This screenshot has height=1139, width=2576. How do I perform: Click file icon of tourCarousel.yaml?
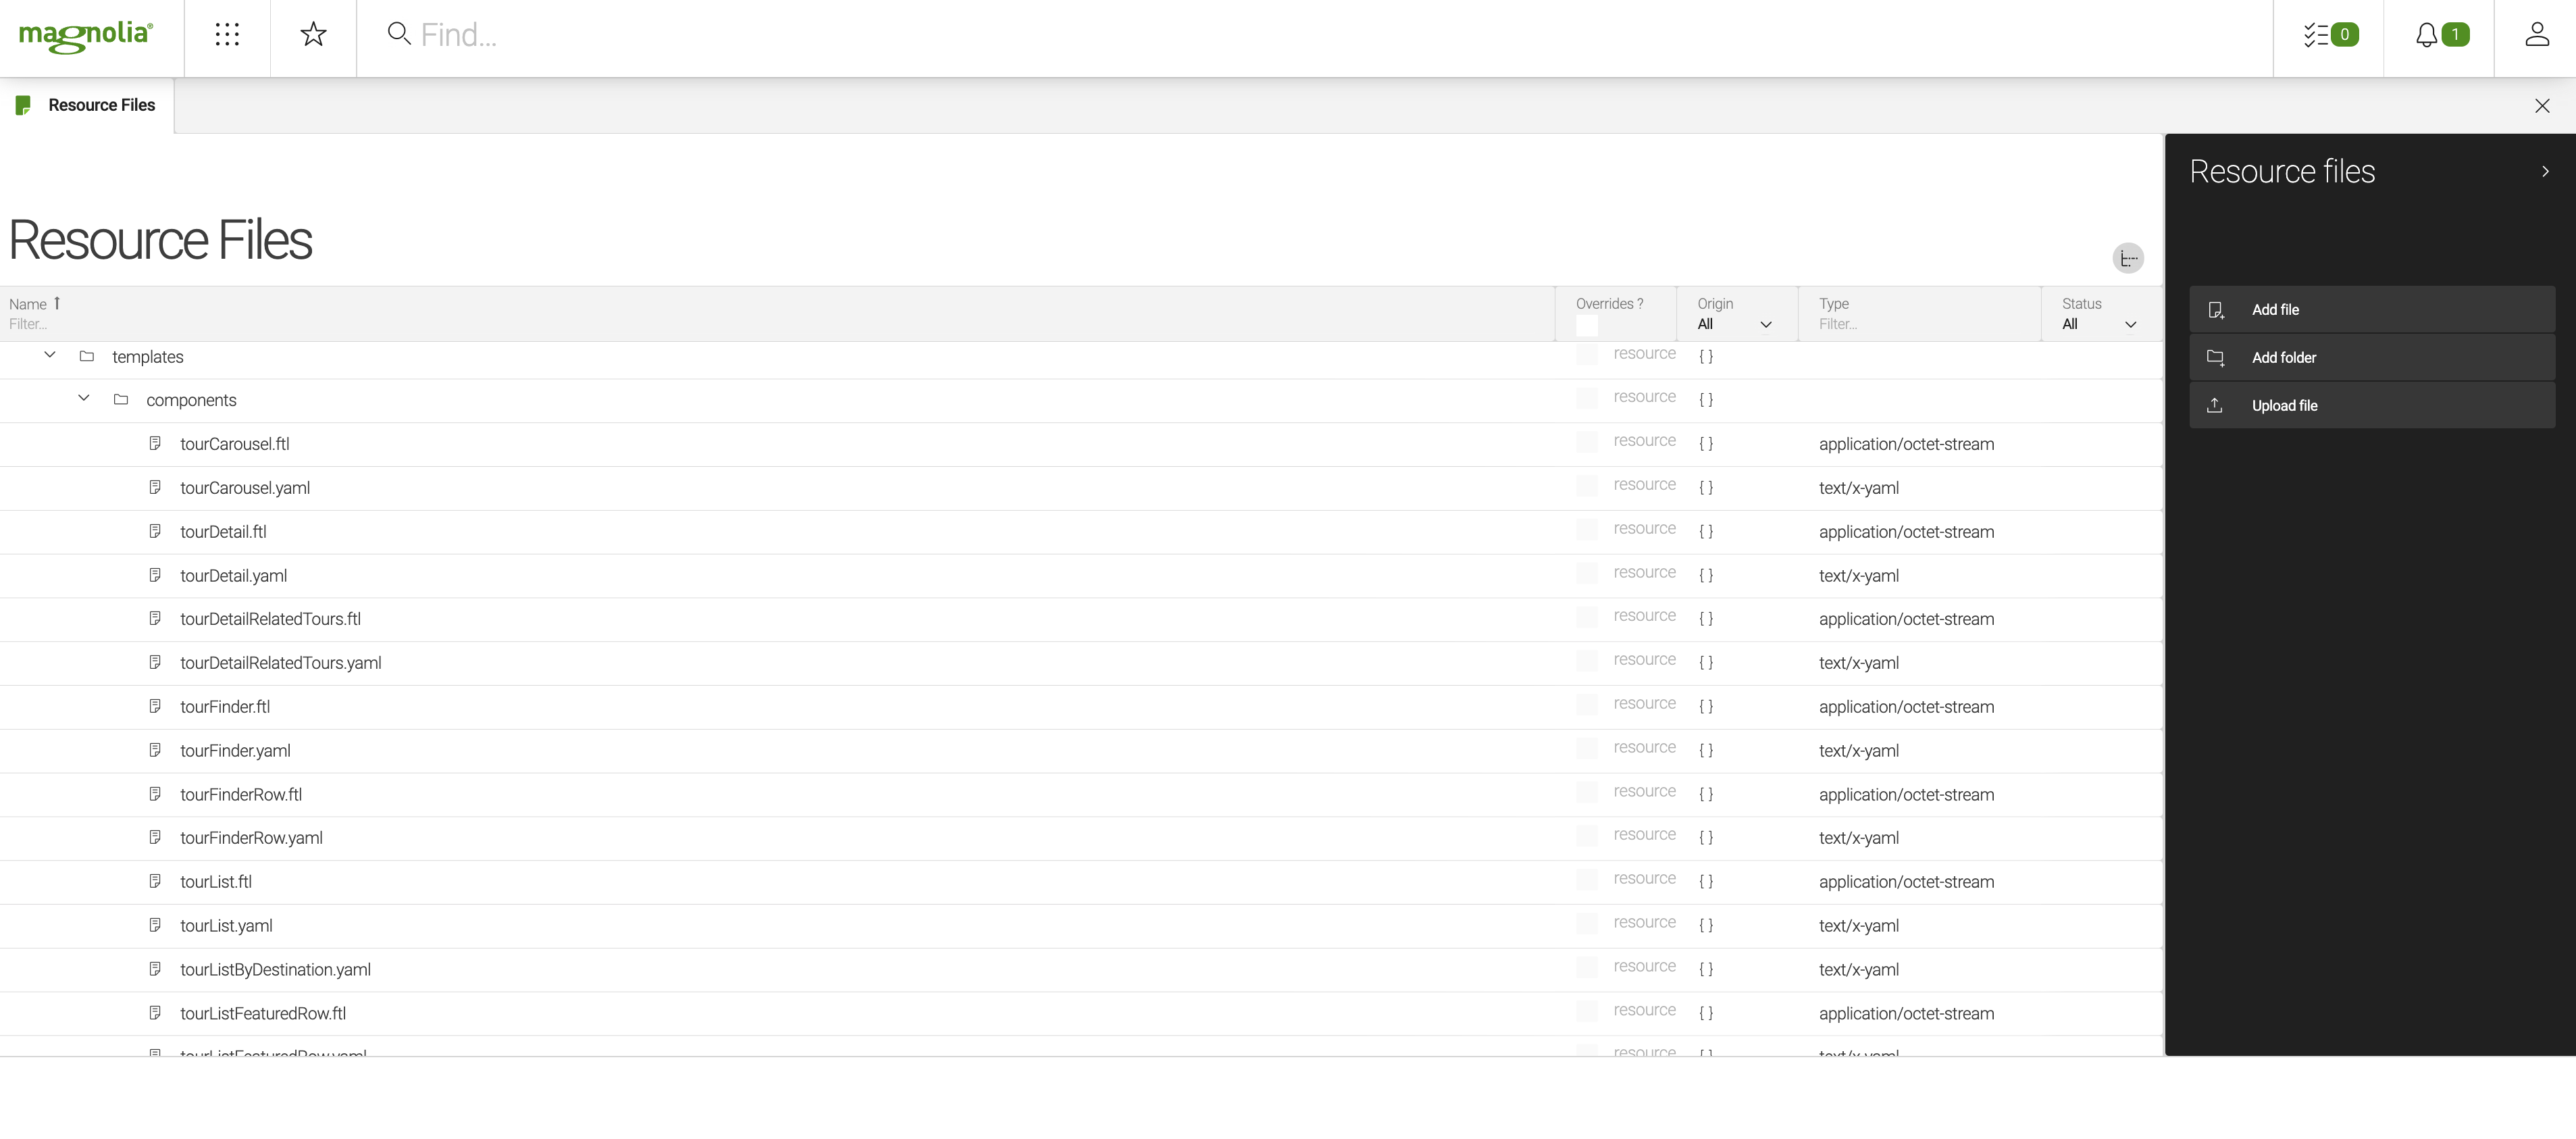click(x=155, y=487)
